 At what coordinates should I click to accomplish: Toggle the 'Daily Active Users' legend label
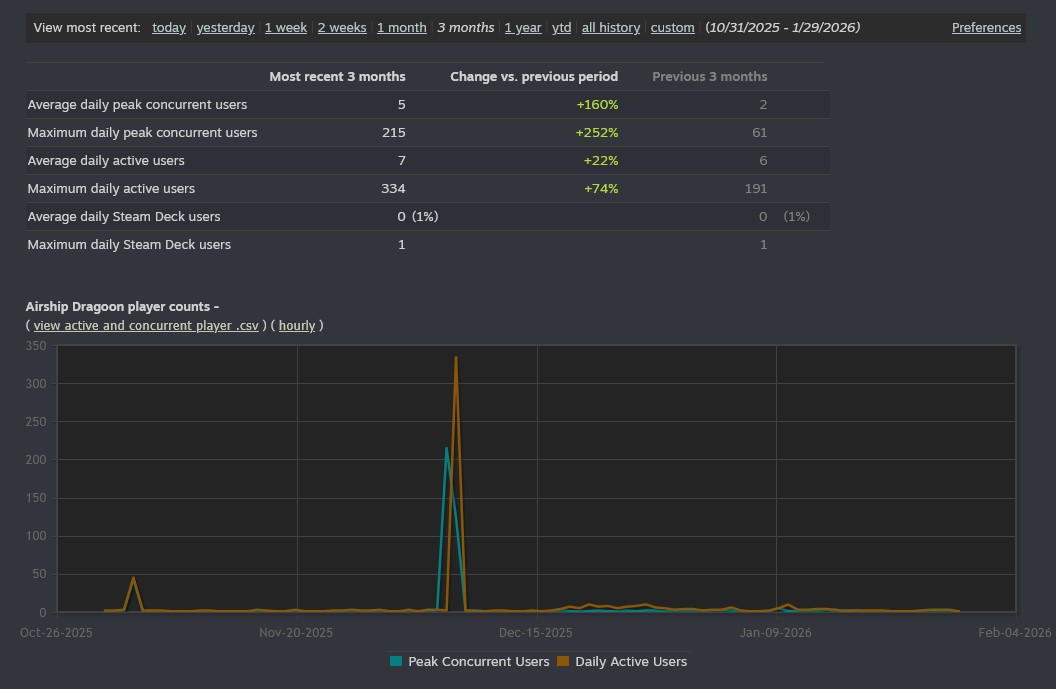tap(631, 662)
